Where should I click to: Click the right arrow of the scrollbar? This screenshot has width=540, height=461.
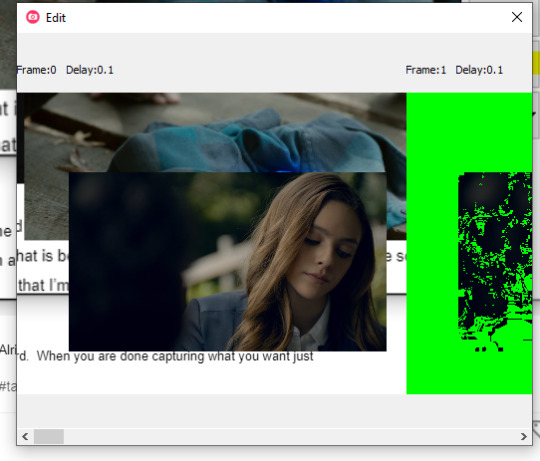[x=524, y=437]
